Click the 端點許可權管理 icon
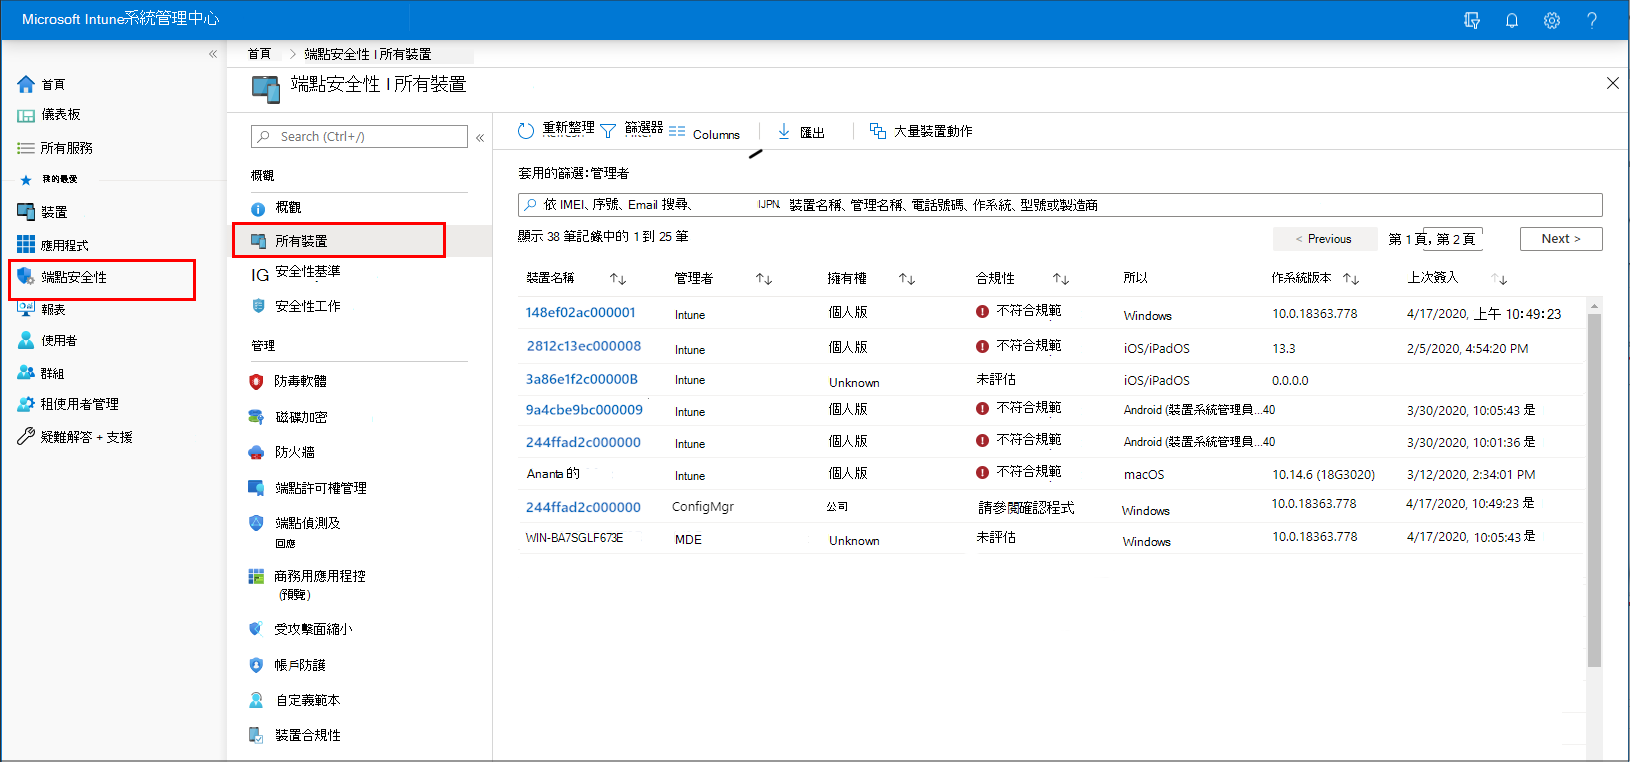This screenshot has width=1630, height=762. pos(256,488)
